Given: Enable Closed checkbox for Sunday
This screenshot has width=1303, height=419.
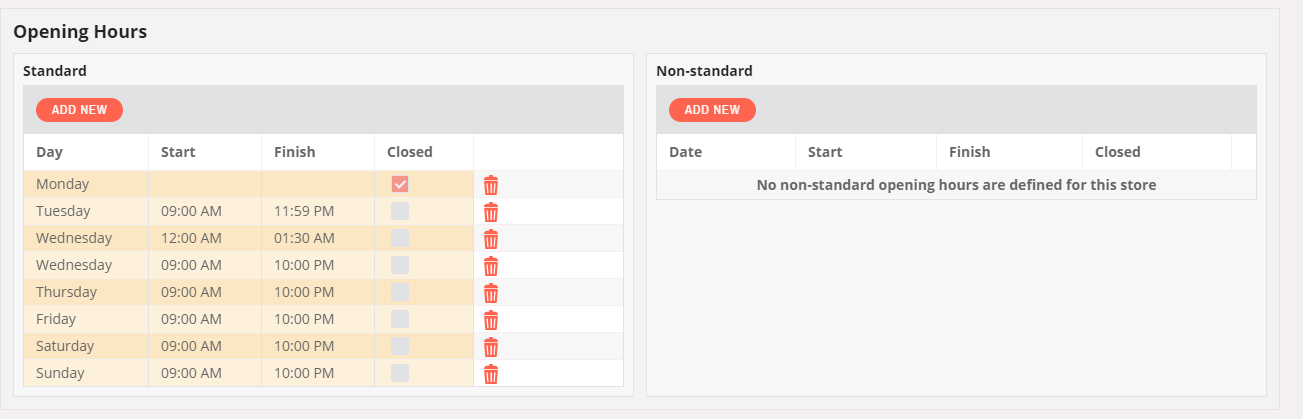Looking at the screenshot, I should pyautogui.click(x=400, y=373).
